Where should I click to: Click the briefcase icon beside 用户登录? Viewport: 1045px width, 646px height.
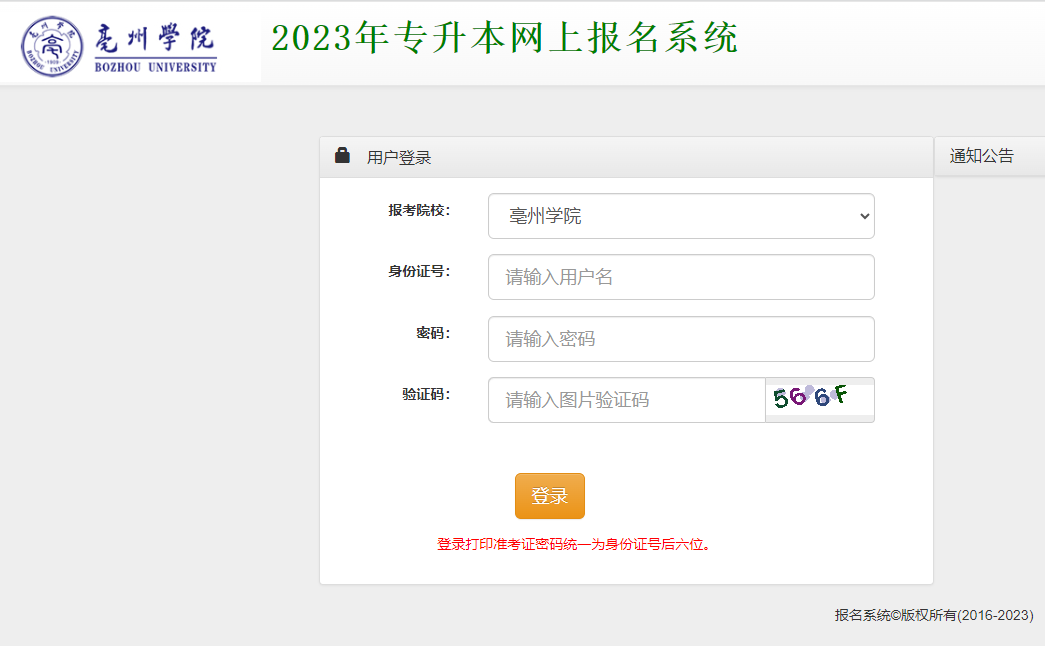[342, 156]
